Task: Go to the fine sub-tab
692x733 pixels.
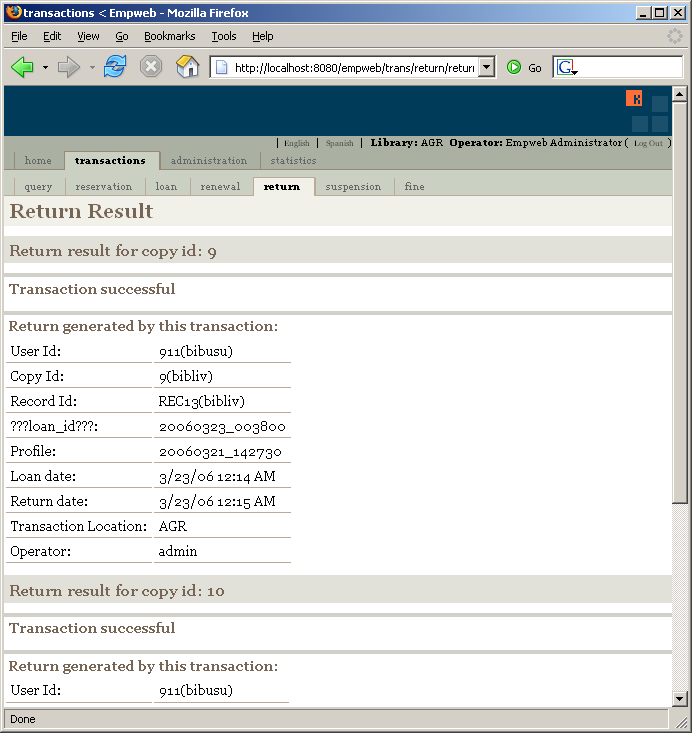Action: coord(414,187)
